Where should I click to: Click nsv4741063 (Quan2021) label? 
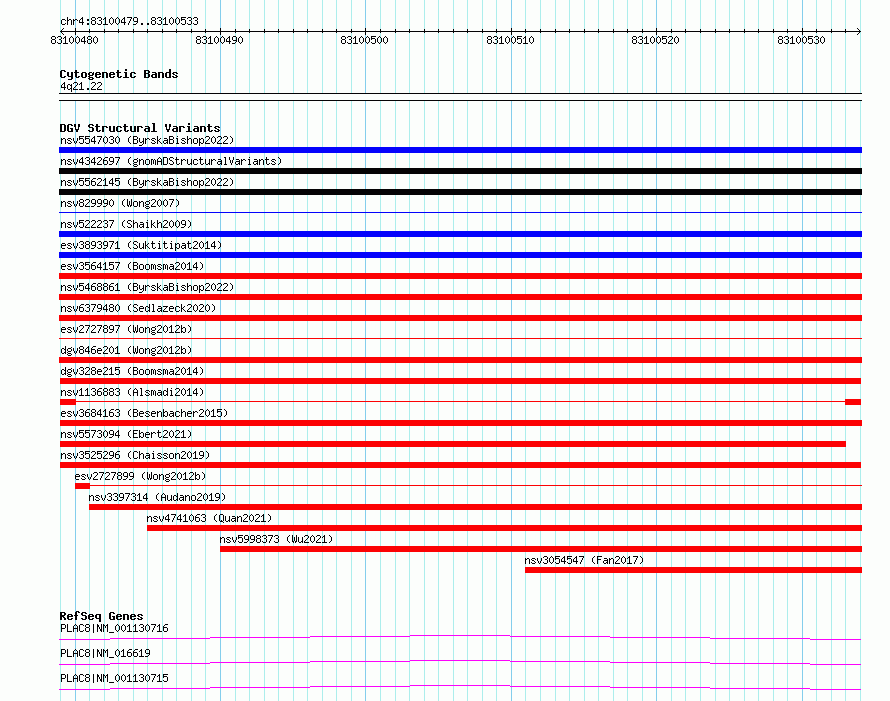pos(209,518)
